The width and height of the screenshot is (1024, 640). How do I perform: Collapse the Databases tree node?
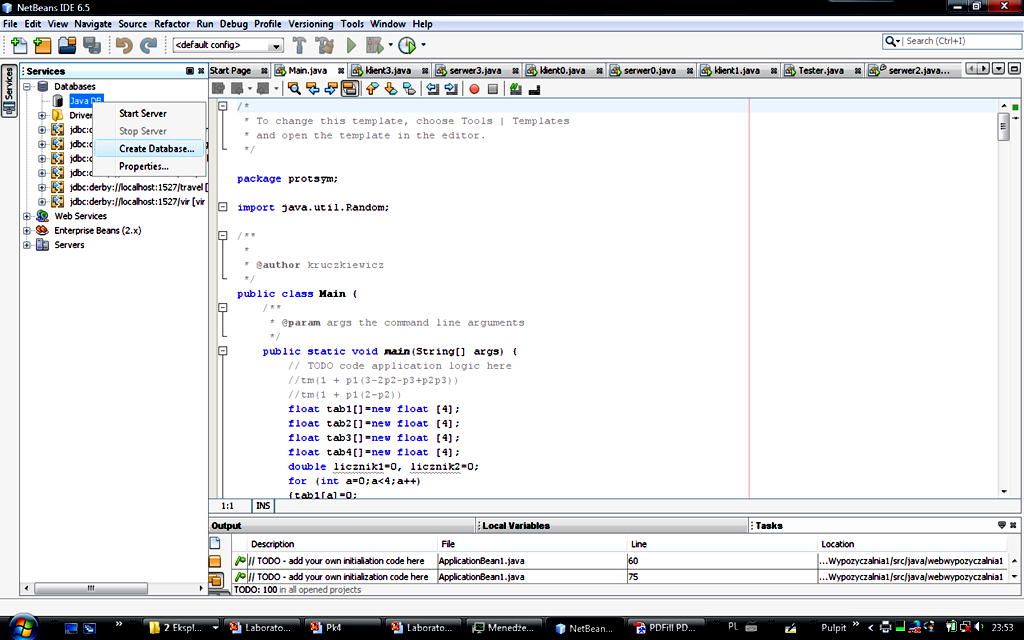click(x=27, y=86)
